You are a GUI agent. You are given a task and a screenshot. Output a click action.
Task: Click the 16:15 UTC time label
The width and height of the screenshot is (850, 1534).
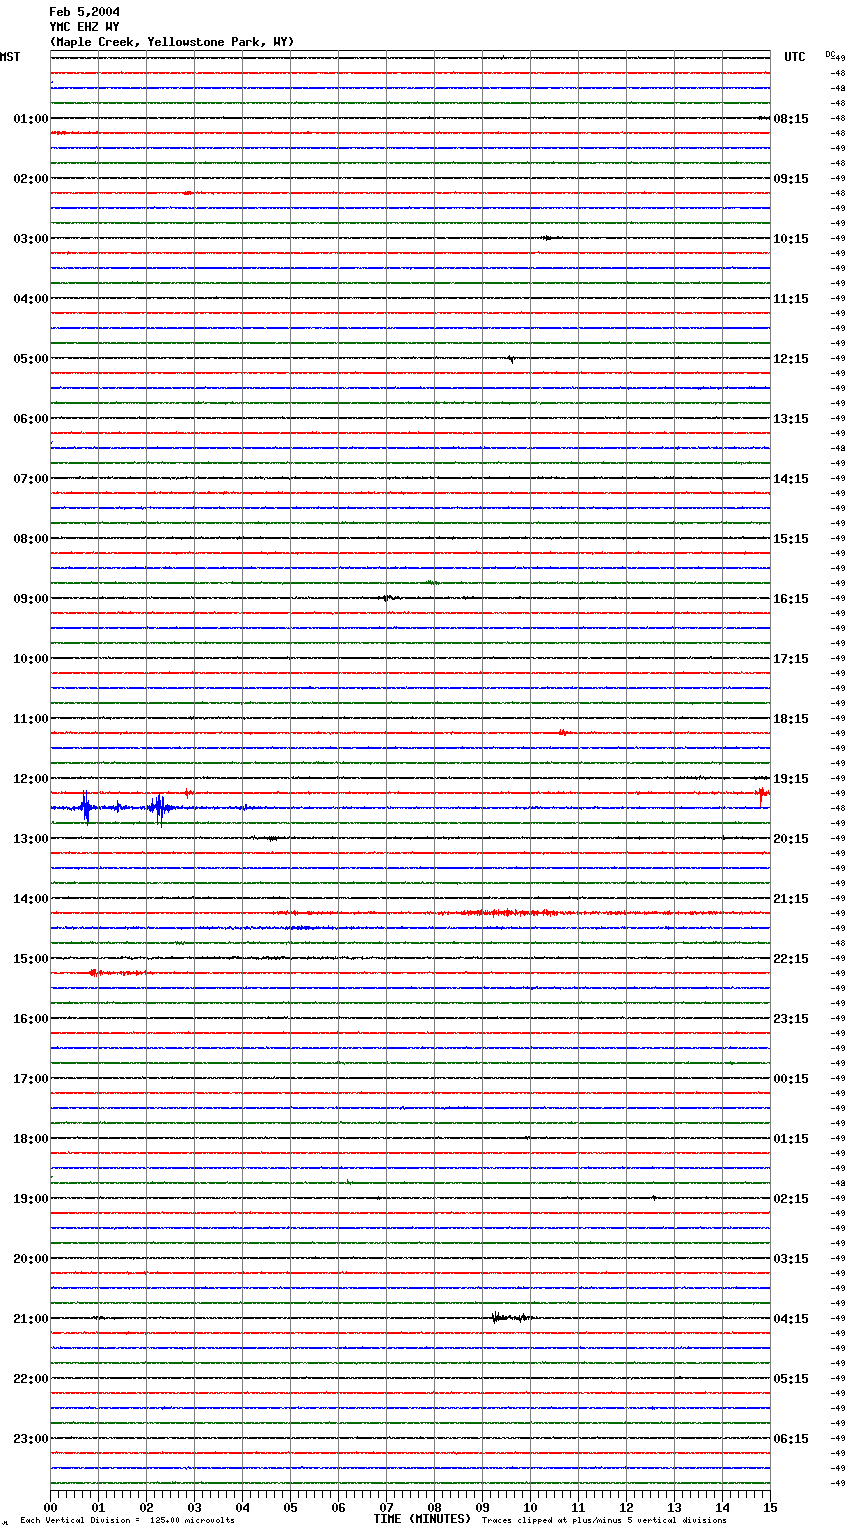tap(791, 599)
